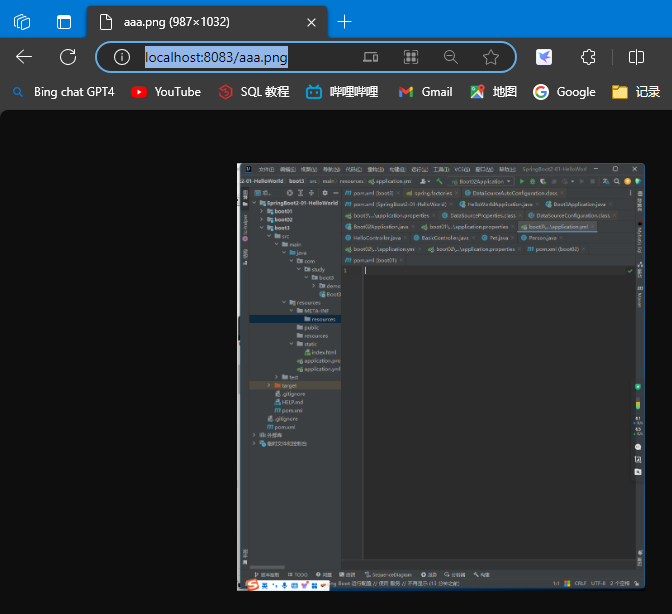Refresh the current page
Viewport: 672px width, 614px height.
[x=68, y=57]
